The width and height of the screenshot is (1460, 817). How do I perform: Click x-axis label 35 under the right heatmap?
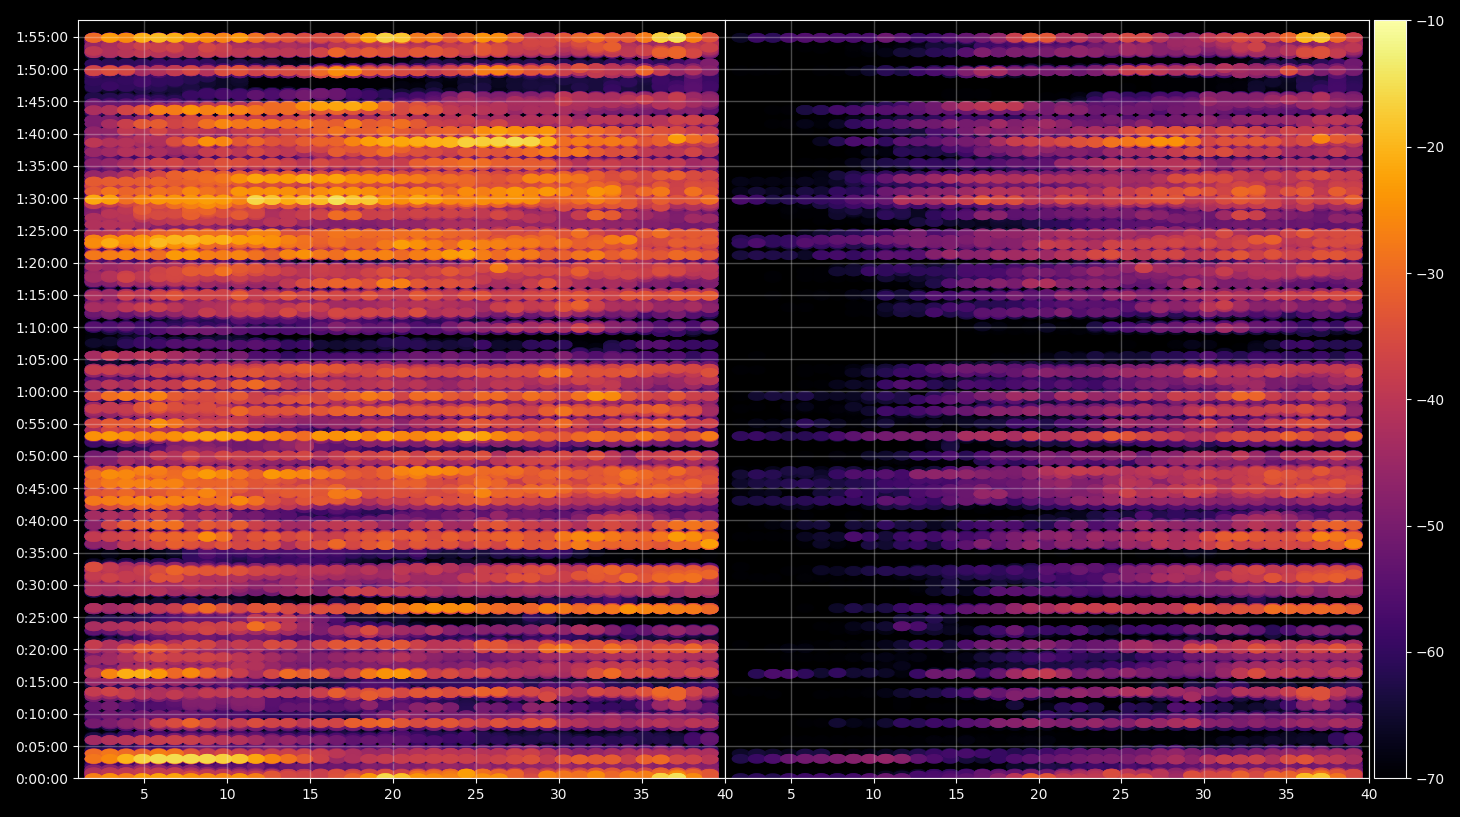click(x=1286, y=794)
